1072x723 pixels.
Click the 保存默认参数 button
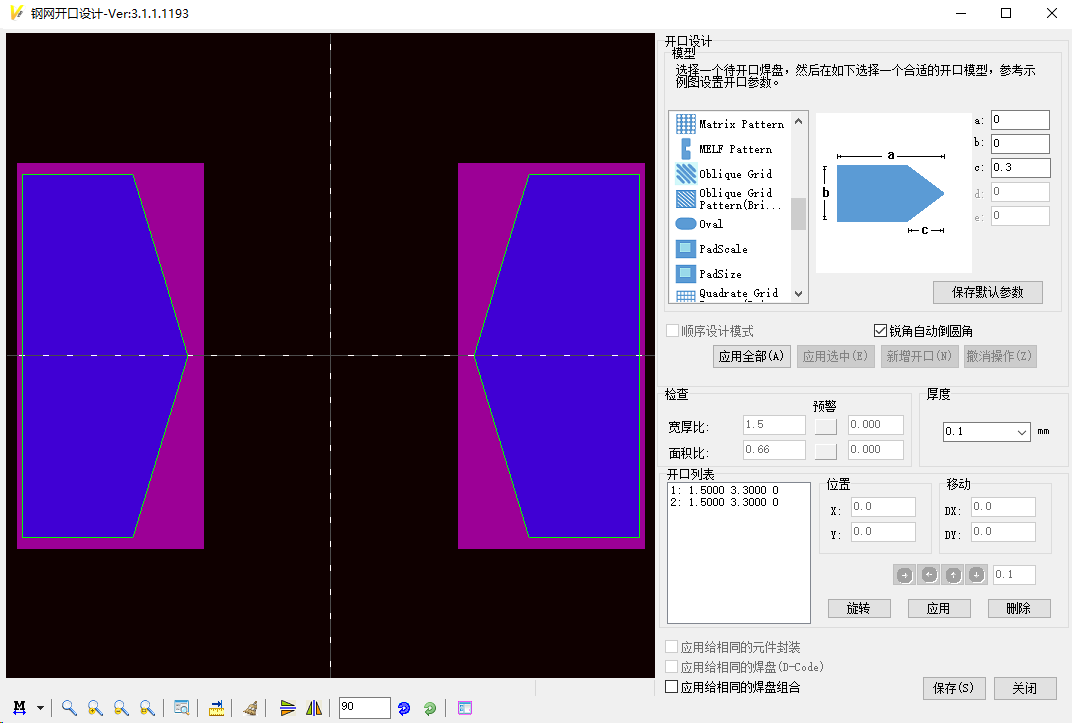point(988,292)
